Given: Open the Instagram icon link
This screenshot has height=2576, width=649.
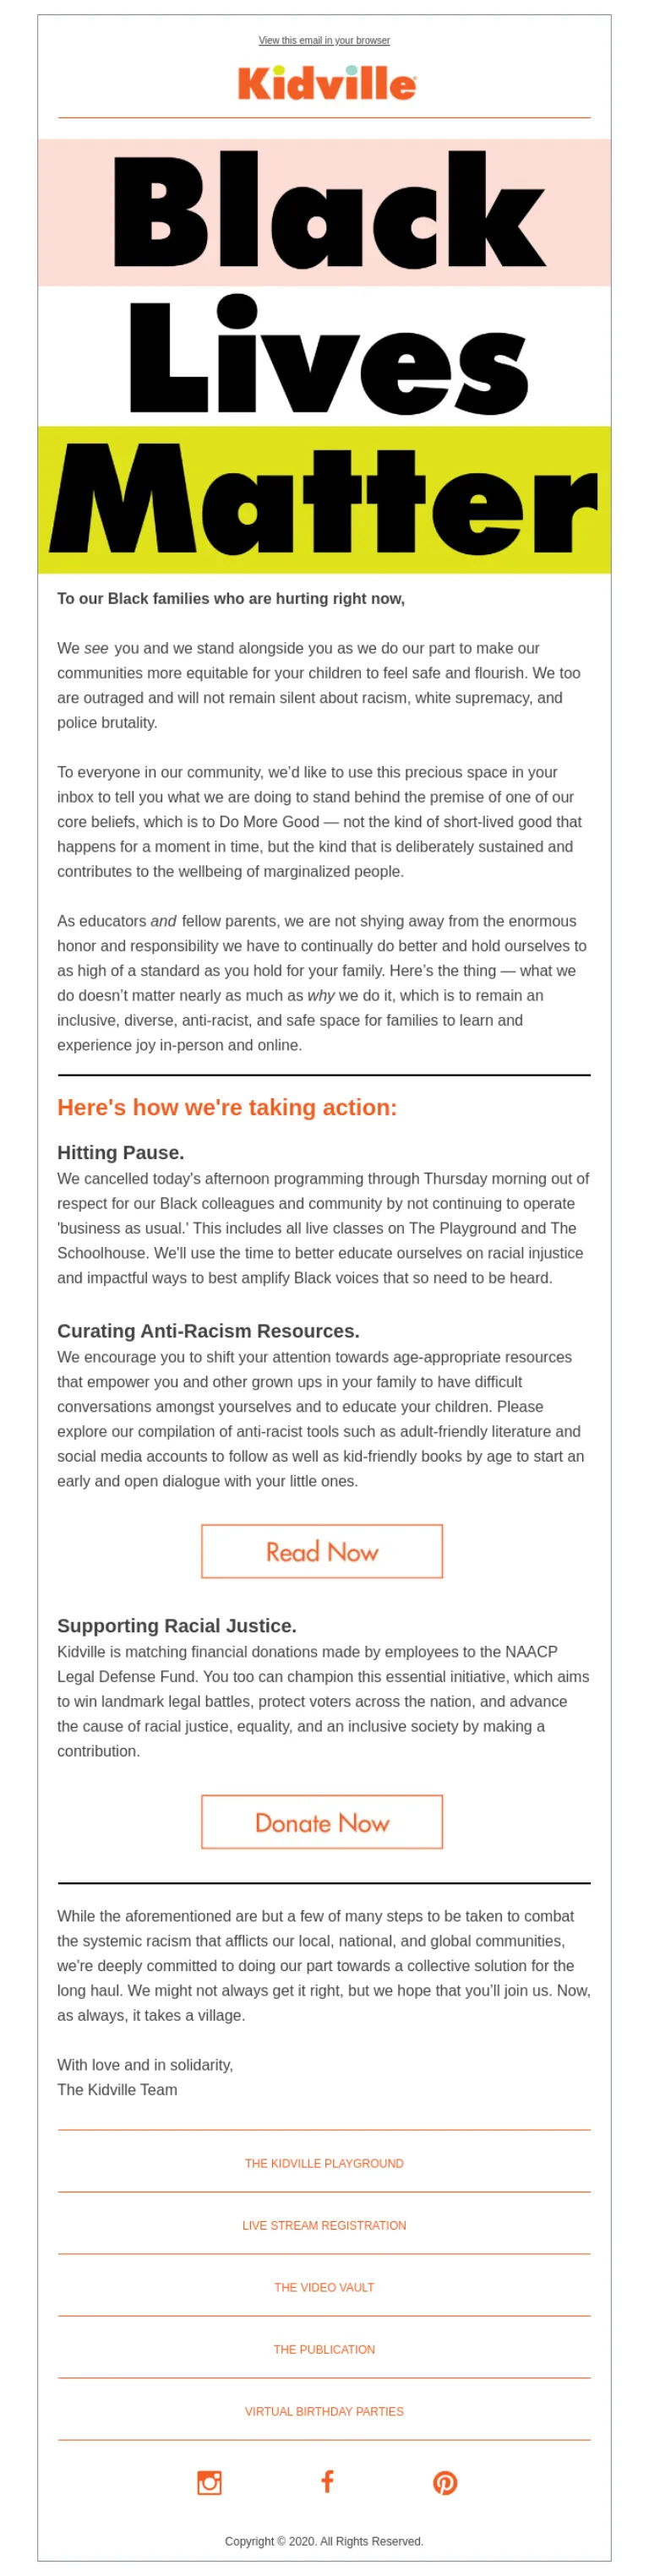Looking at the screenshot, I should 209,2482.
